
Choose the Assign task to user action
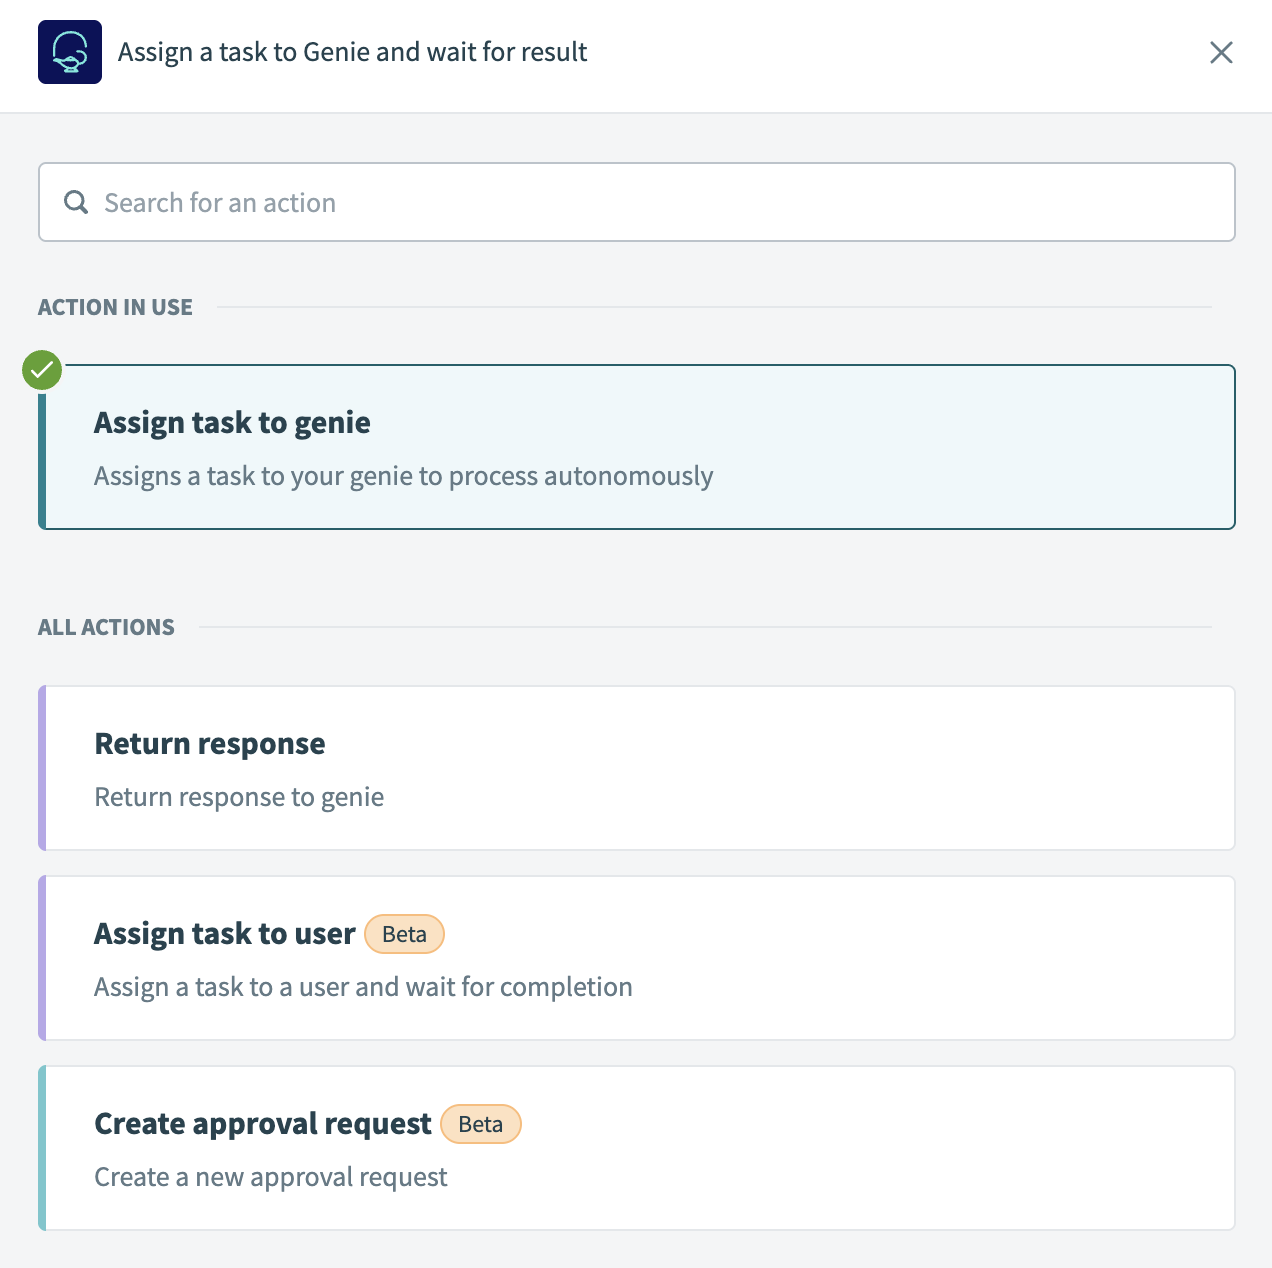[x=636, y=957]
